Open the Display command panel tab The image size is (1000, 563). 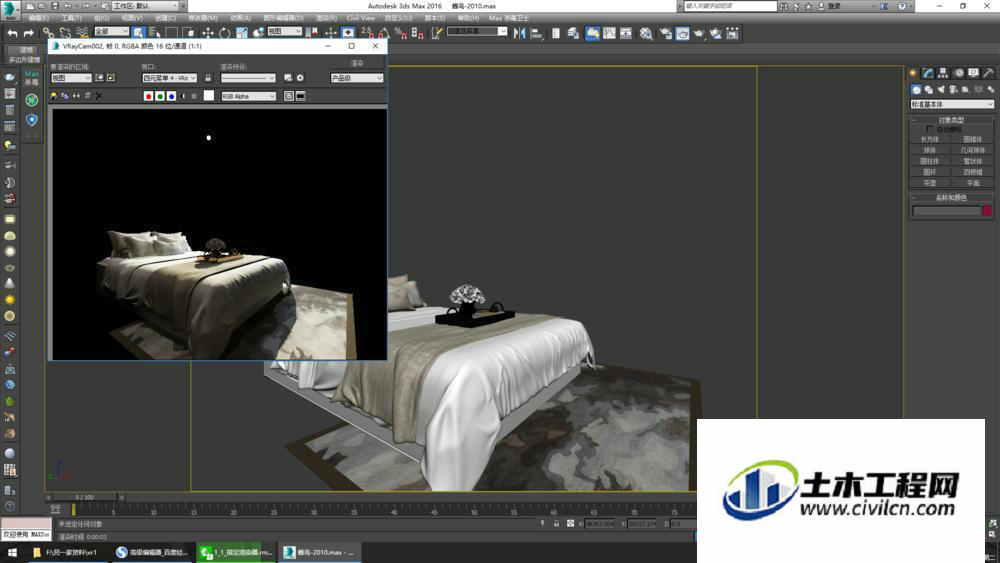[x=973, y=73]
